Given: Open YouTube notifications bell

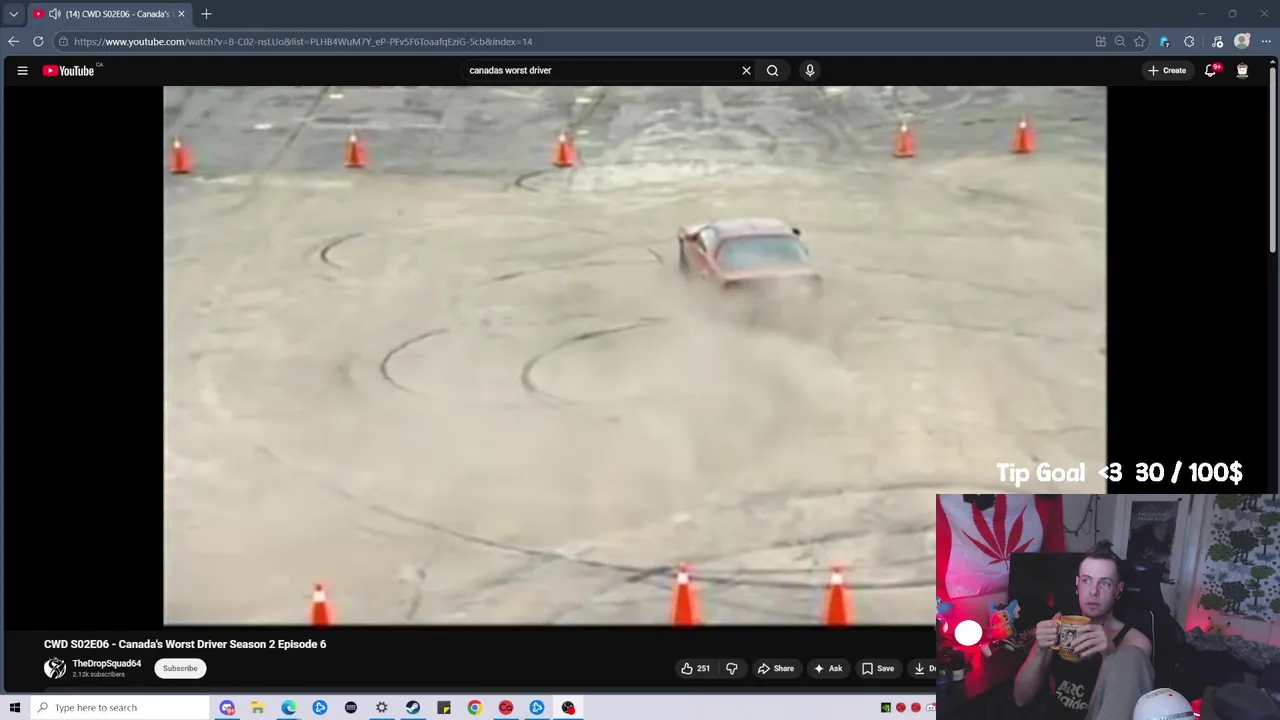Looking at the screenshot, I should click(x=1211, y=70).
